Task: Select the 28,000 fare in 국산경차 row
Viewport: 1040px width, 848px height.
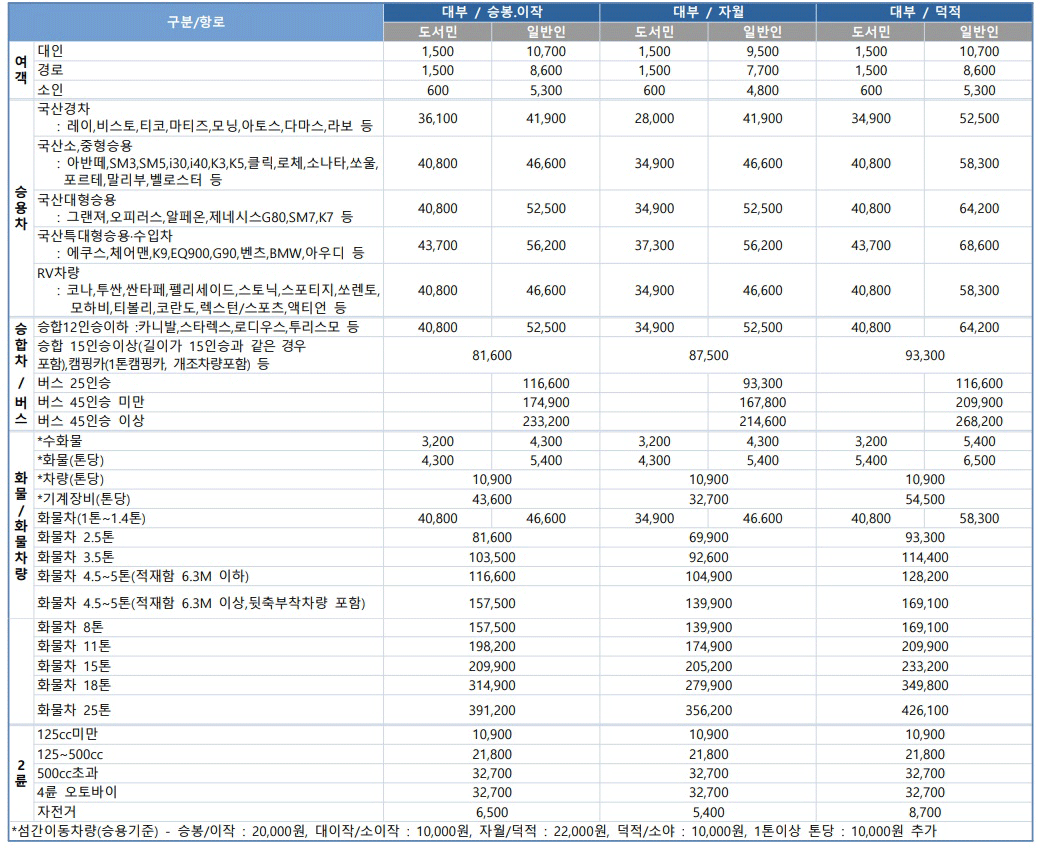Action: pyautogui.click(x=654, y=118)
